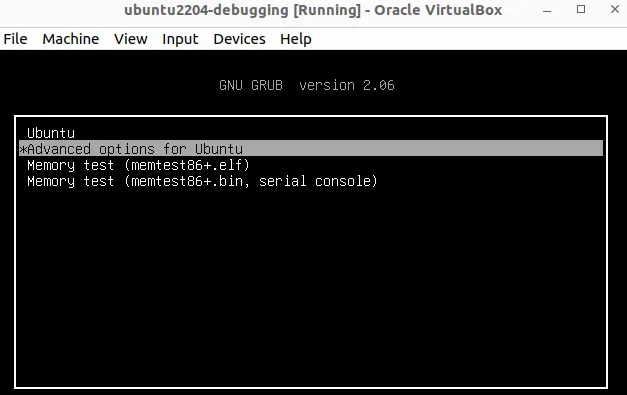
Task: Select Memory test memtest86+.elf entry
Action: [311, 165]
